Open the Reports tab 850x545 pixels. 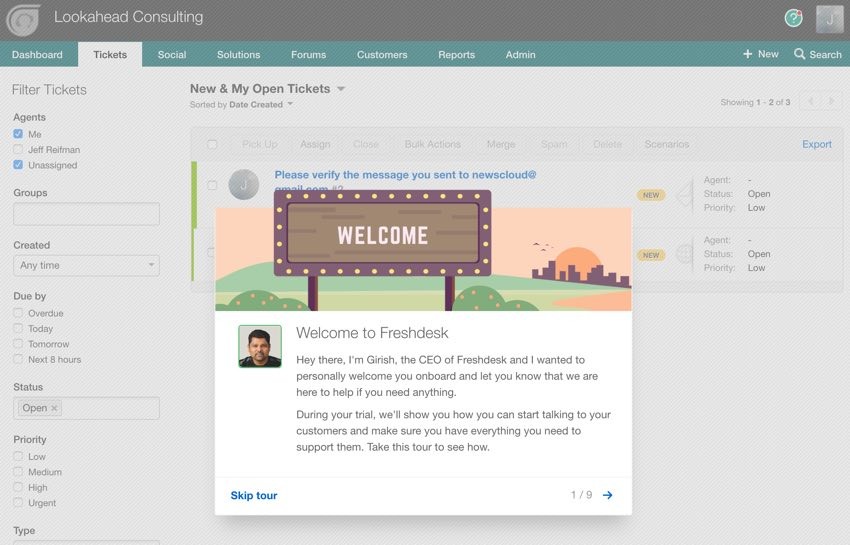456,54
